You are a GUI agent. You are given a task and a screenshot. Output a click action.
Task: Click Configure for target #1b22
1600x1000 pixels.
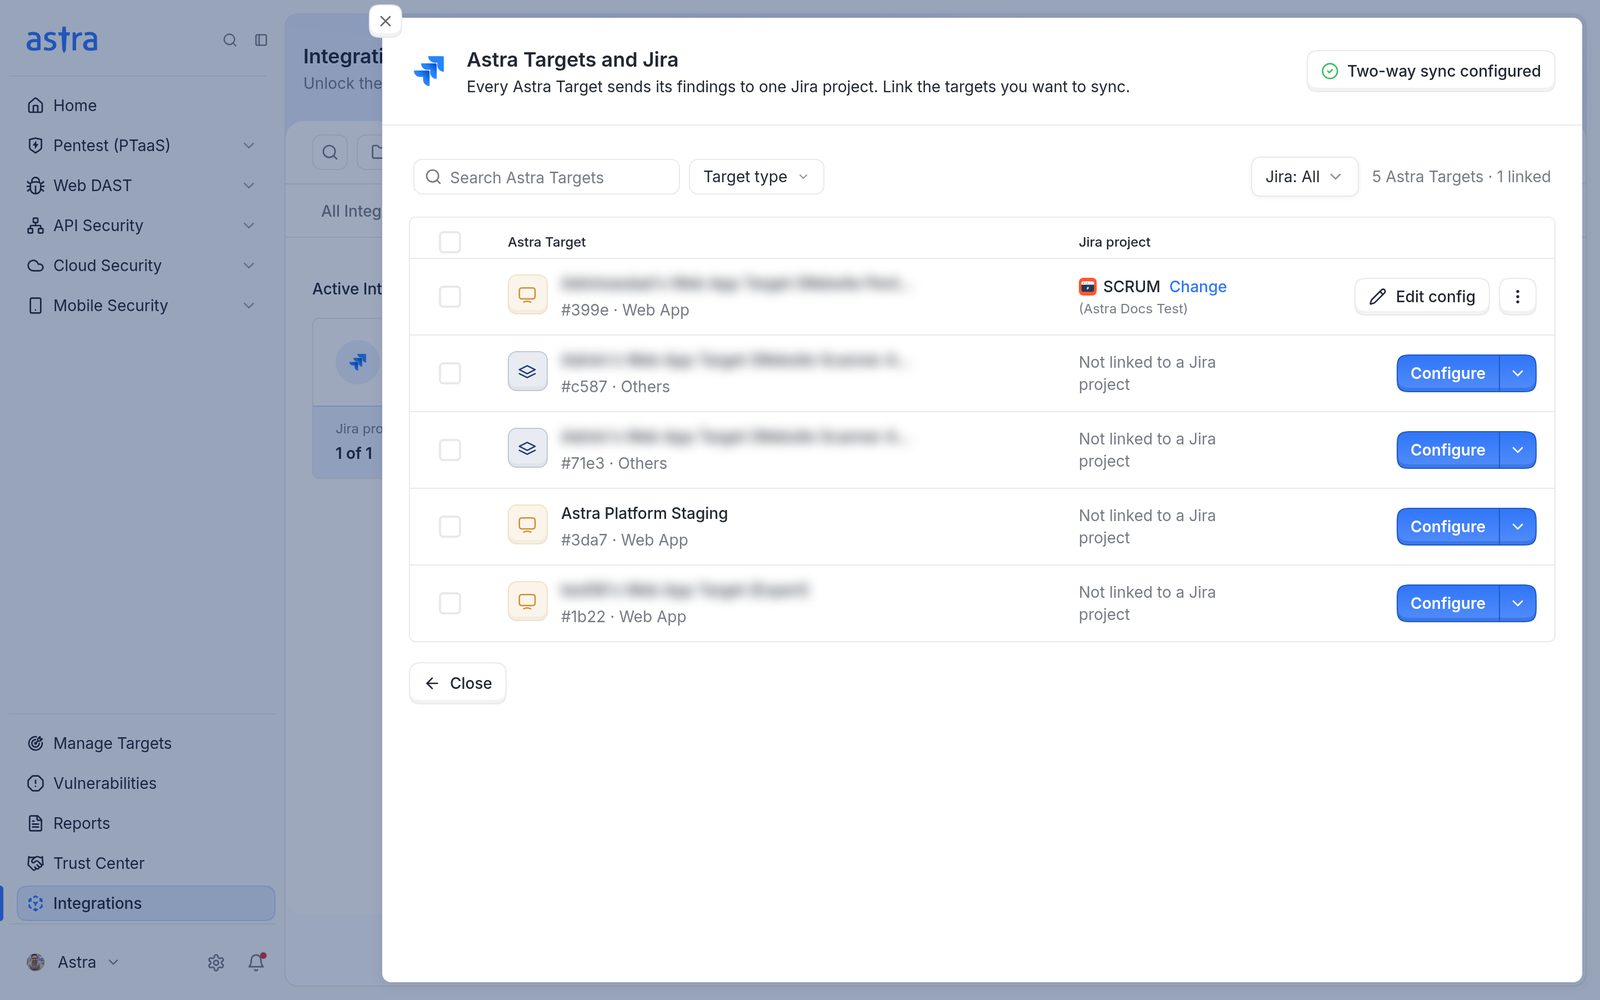(1447, 603)
